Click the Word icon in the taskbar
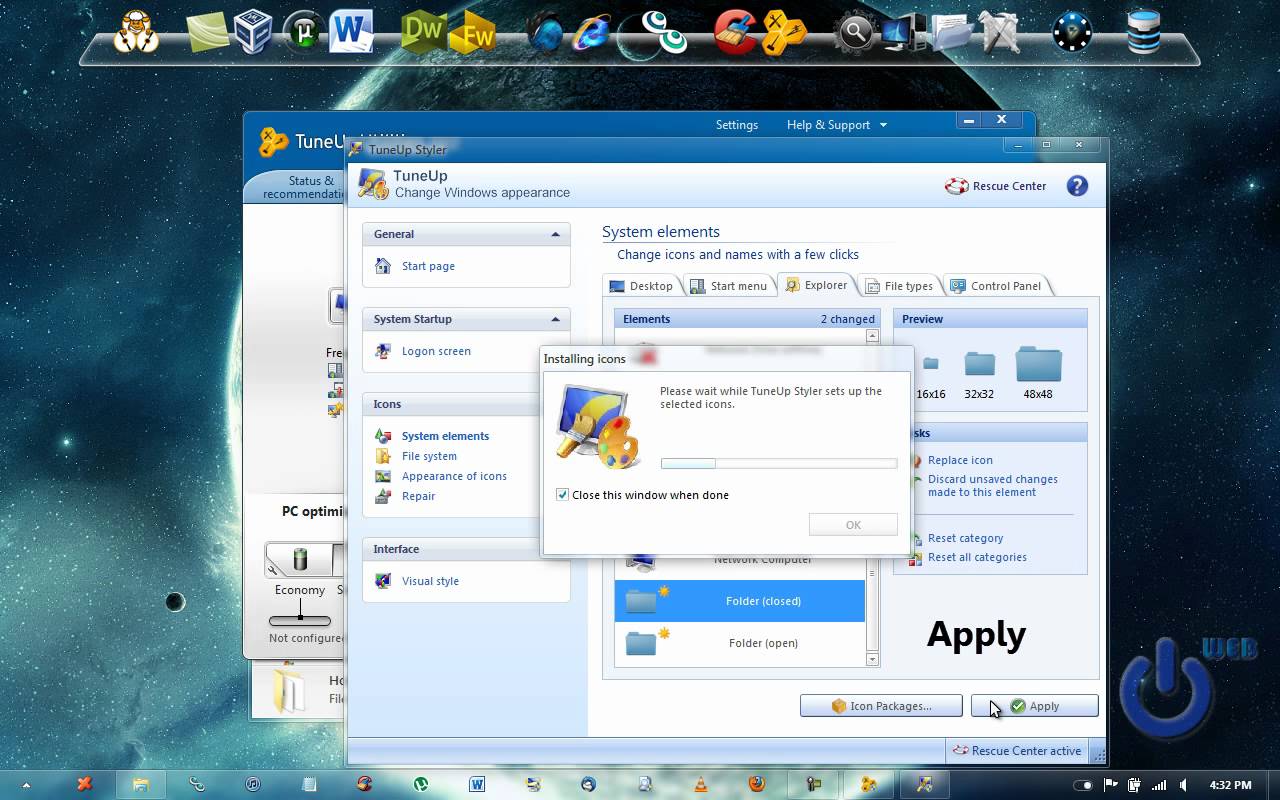 (x=477, y=785)
